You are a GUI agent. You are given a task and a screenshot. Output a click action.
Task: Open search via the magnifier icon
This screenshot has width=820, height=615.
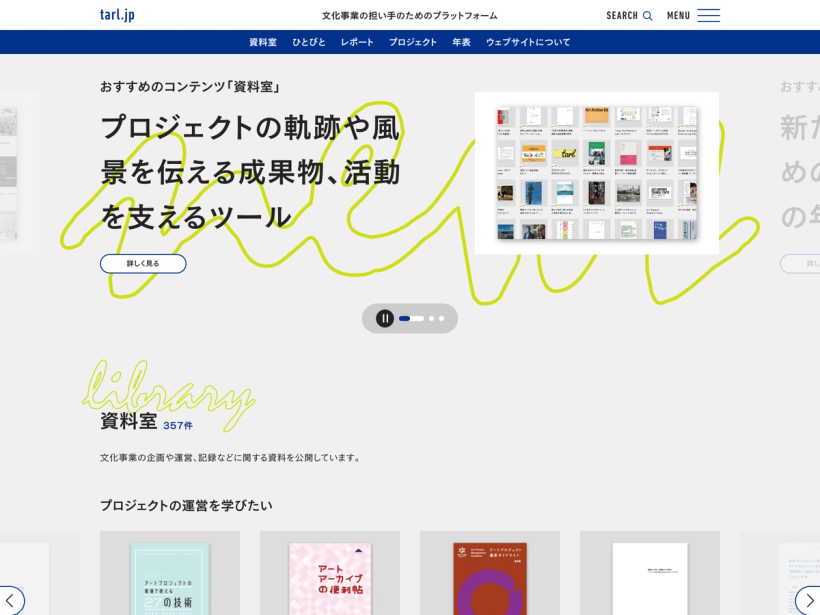[647, 16]
